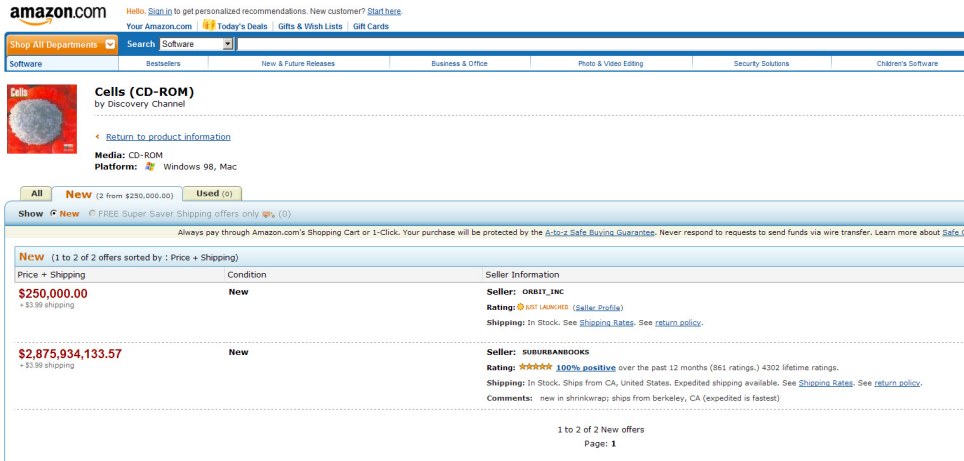
Task: Open ORBIT_INC Seller Profile link
Action: pos(598,307)
